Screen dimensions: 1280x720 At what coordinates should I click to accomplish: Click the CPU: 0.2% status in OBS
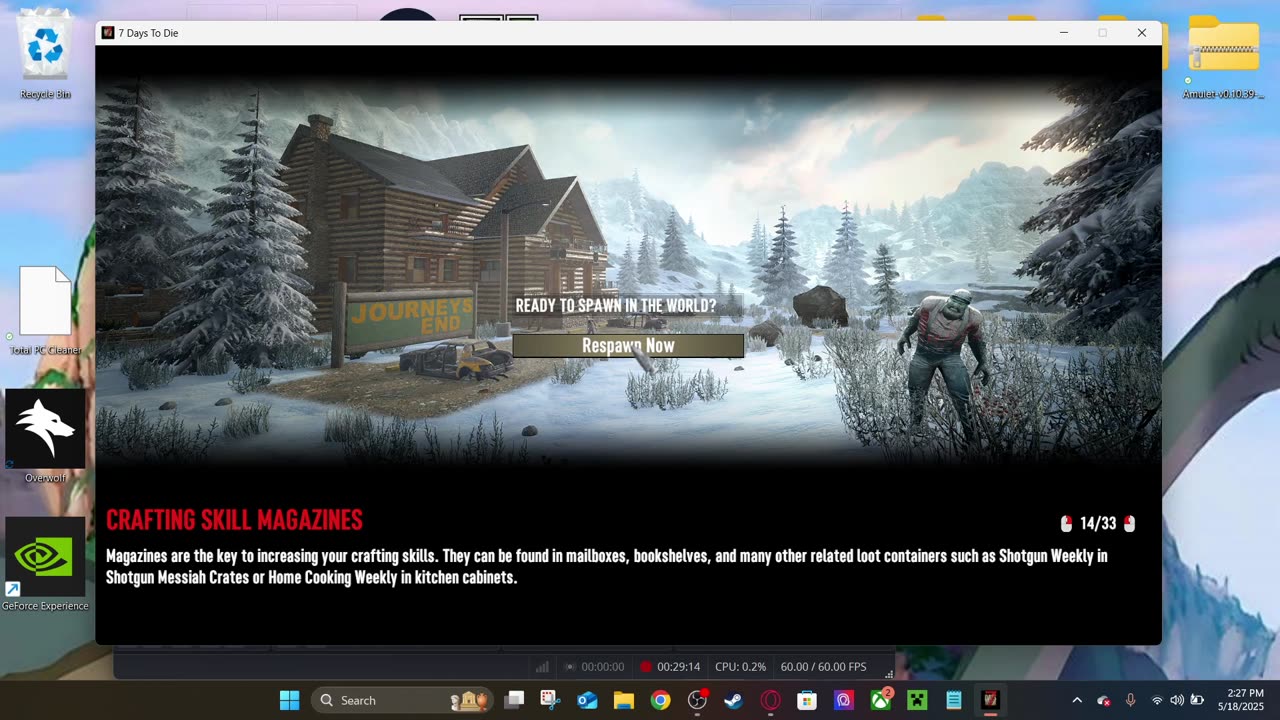click(x=740, y=667)
